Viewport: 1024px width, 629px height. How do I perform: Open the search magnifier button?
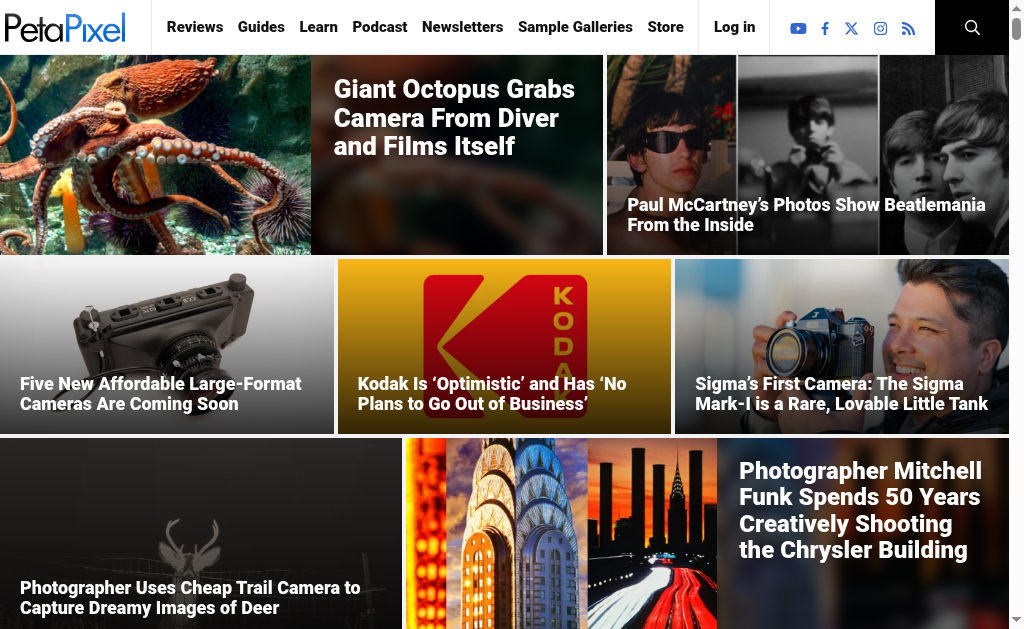click(972, 27)
